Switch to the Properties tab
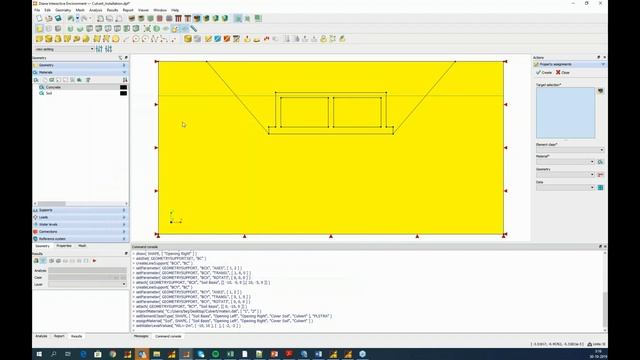 pos(64,246)
